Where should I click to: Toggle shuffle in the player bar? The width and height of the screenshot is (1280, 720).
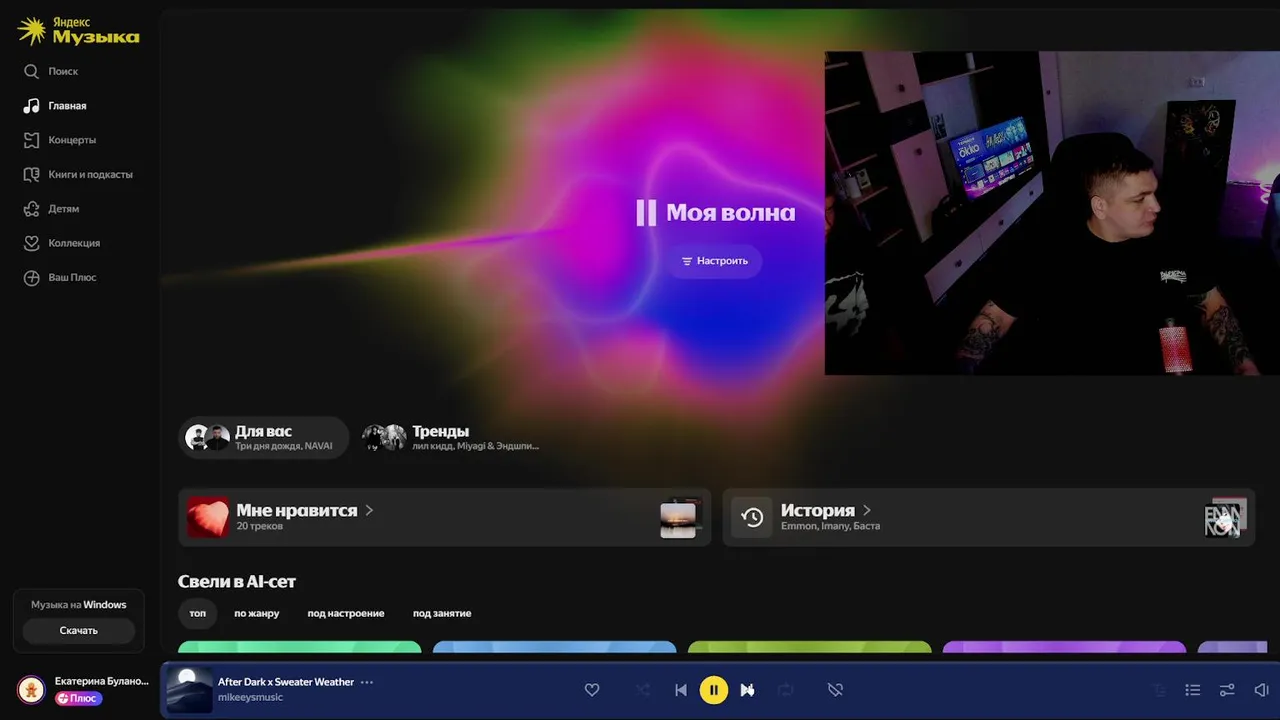coord(643,690)
